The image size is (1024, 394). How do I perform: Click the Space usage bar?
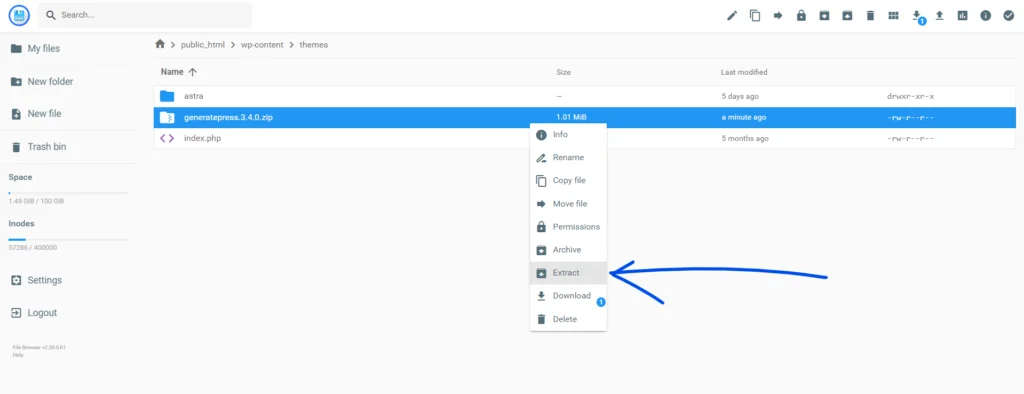(x=68, y=193)
